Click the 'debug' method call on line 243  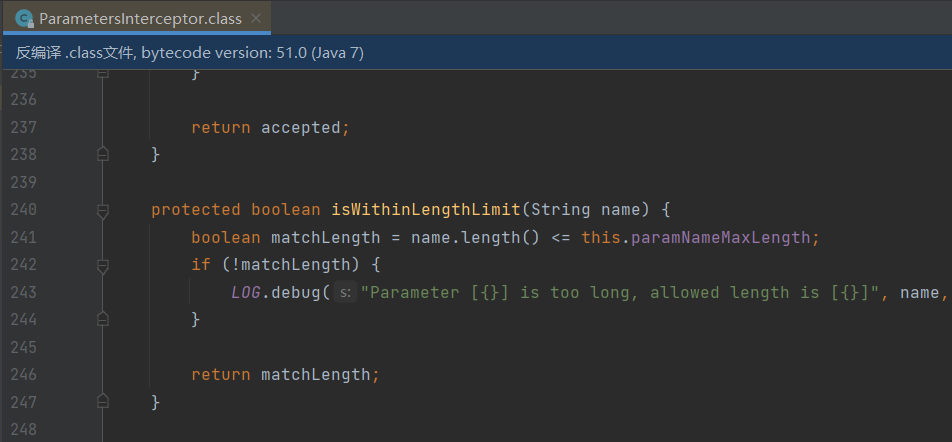(x=296, y=293)
